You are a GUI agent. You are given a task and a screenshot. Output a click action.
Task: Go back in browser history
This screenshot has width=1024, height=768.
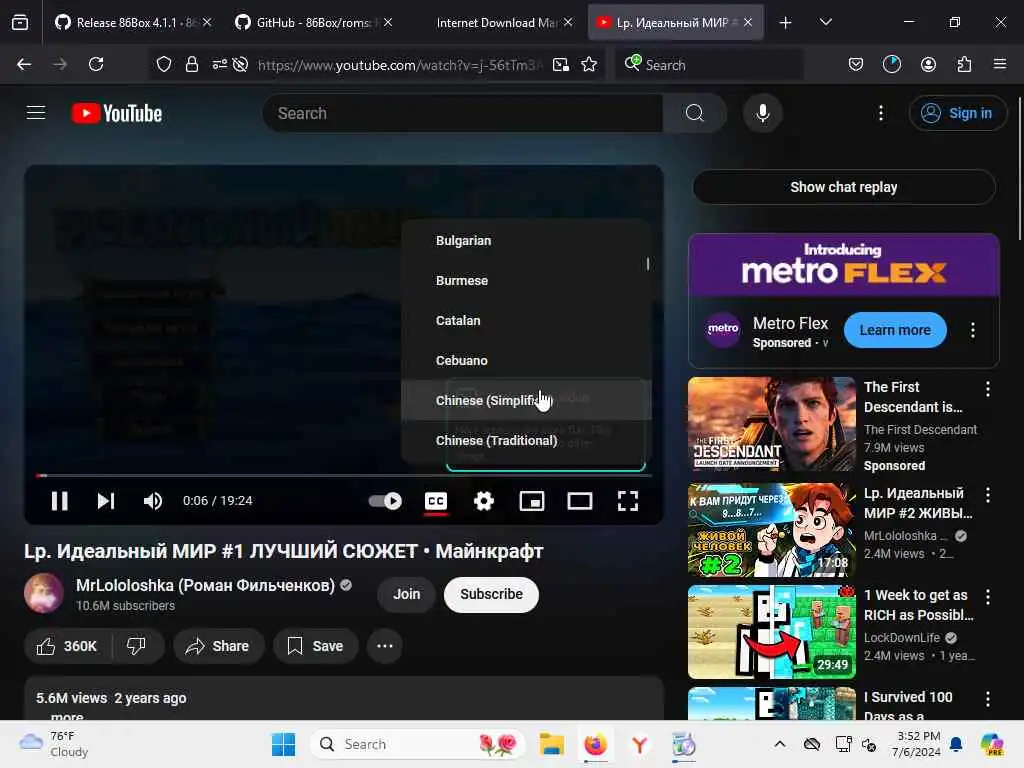pyautogui.click(x=24, y=64)
